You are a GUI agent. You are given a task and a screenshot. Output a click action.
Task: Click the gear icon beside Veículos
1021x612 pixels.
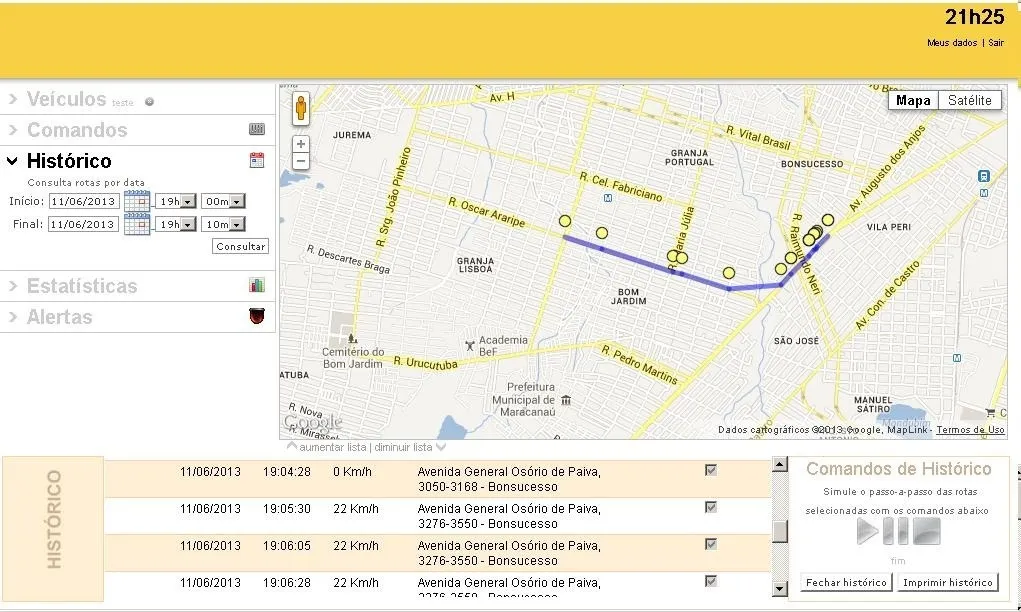click(149, 102)
